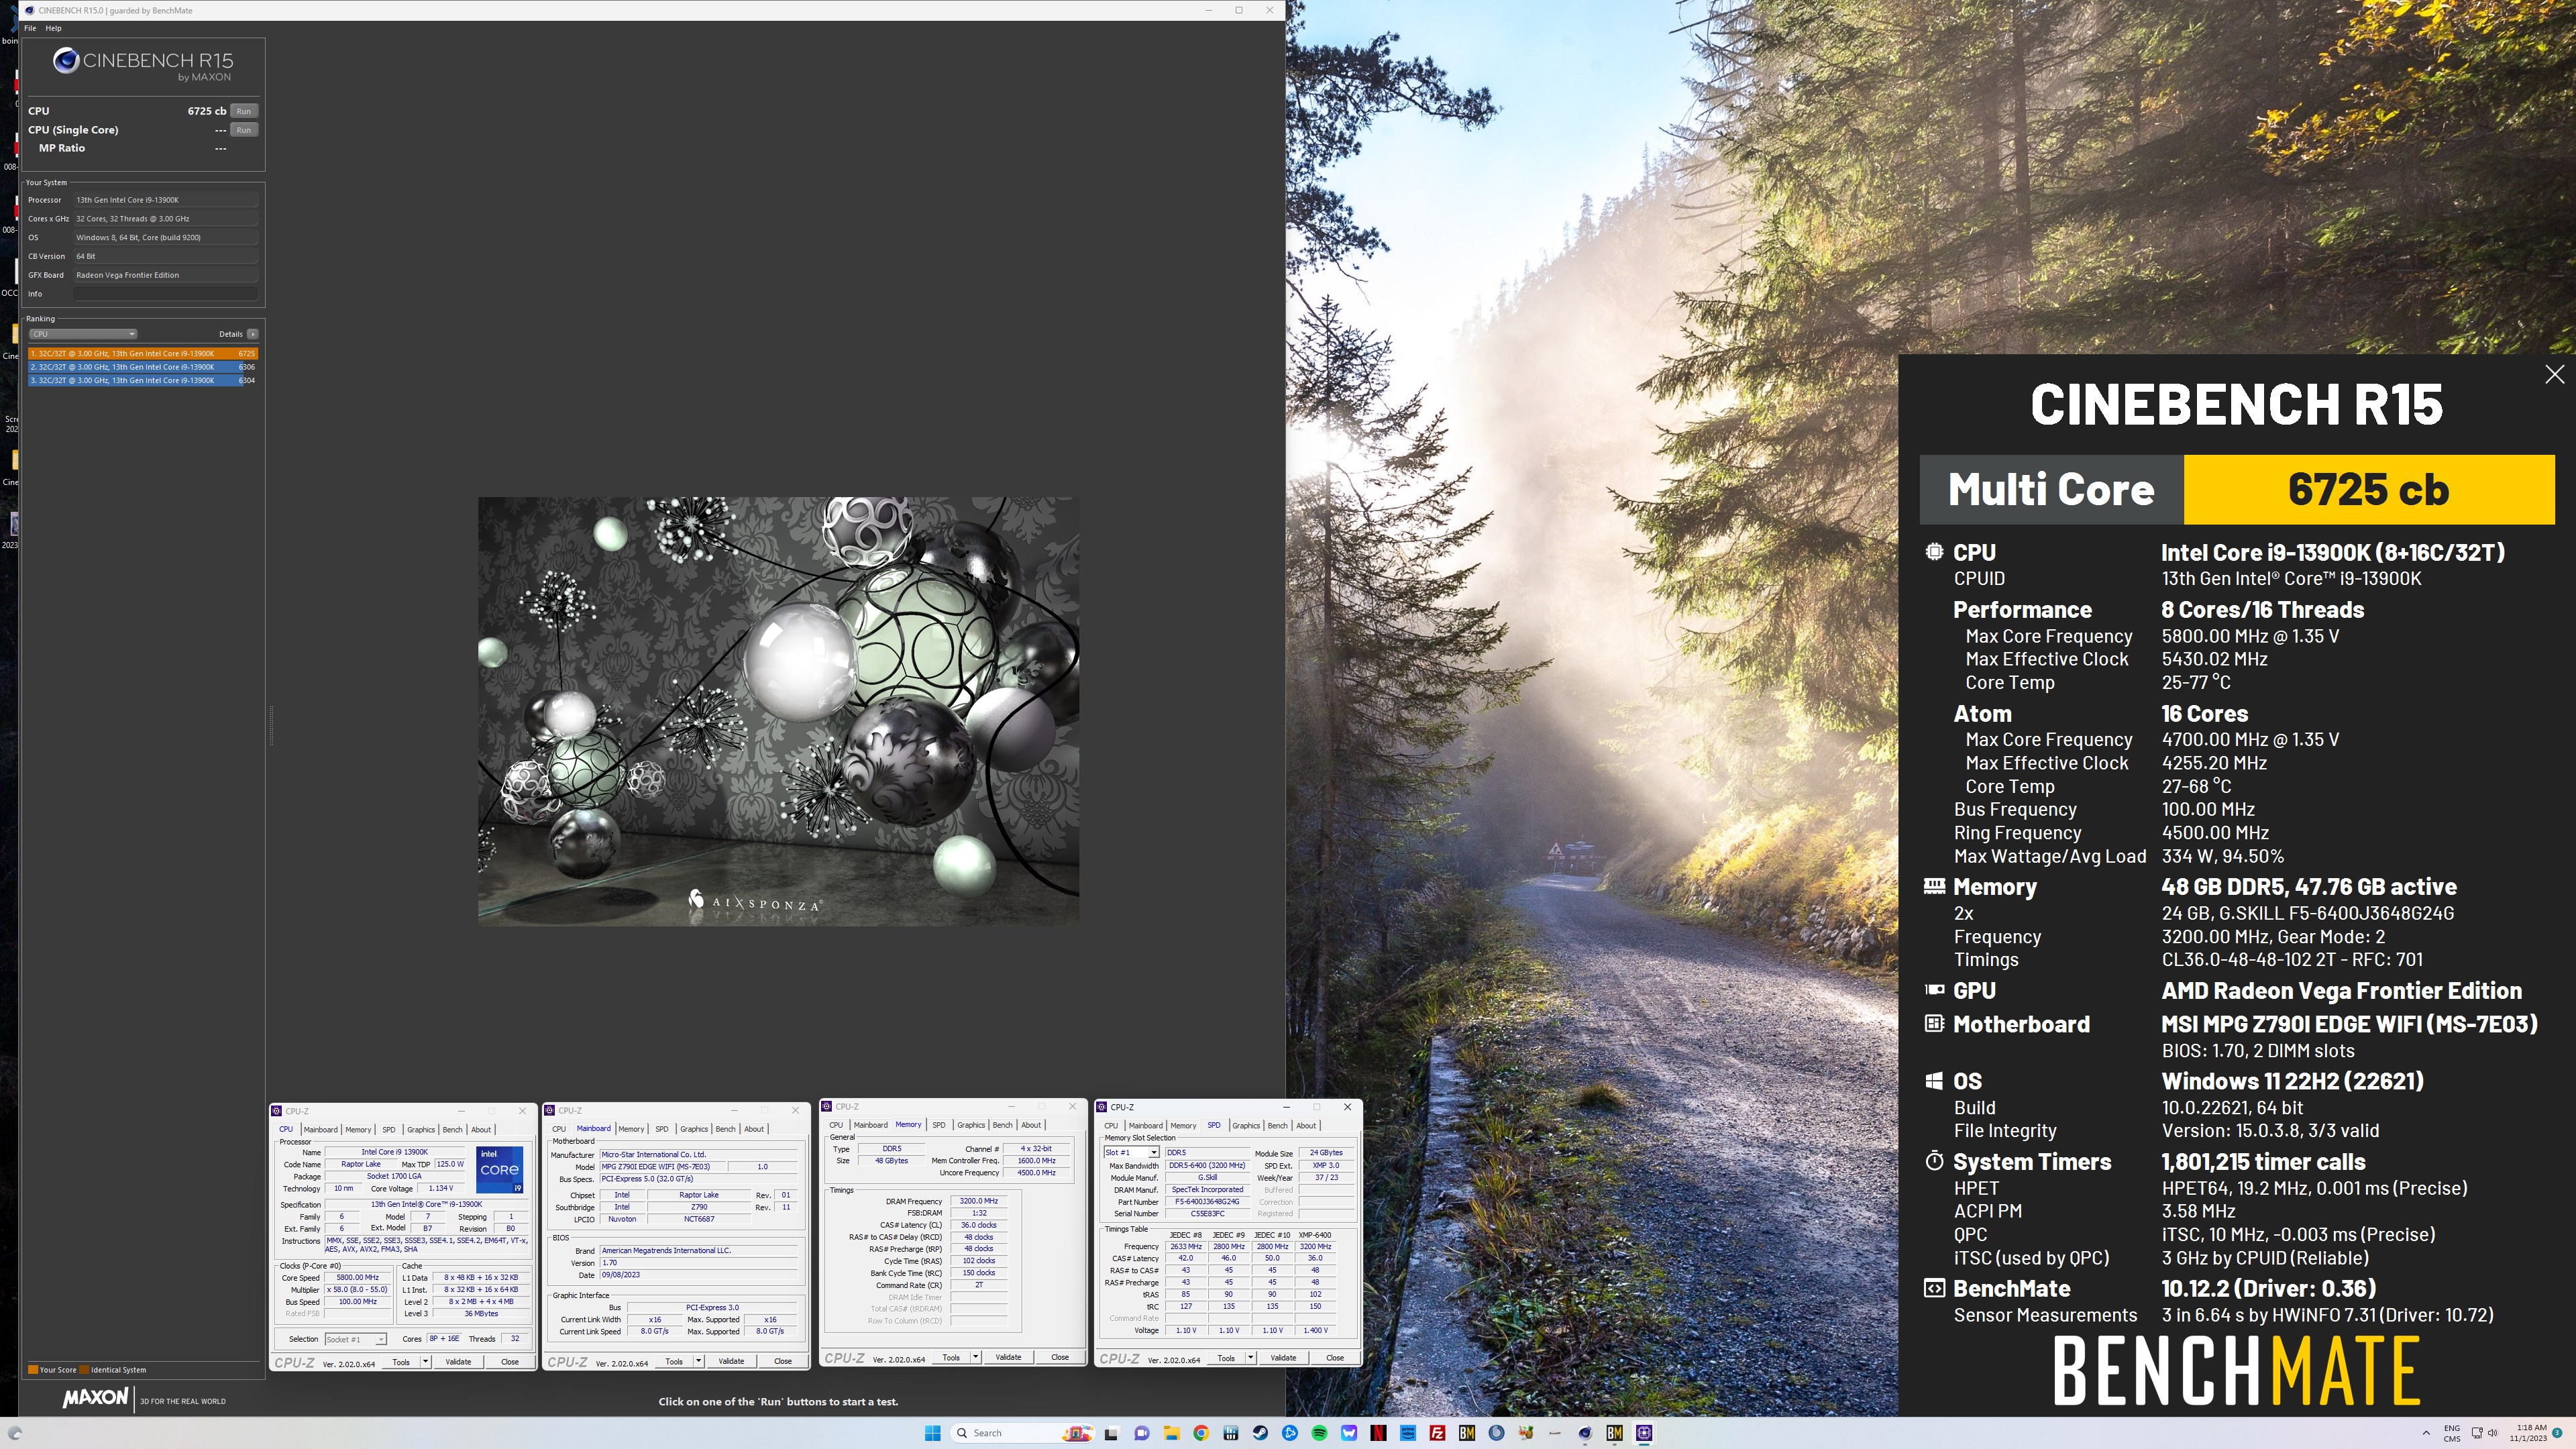Click GFX Board value Radeon Vega Frontier Edition

point(165,275)
